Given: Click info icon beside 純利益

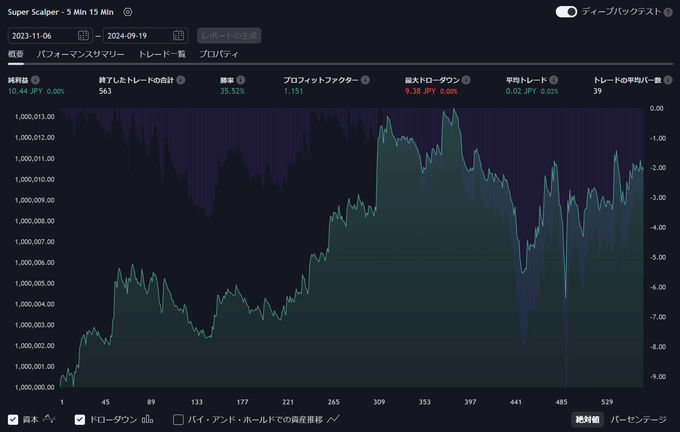Looking at the screenshot, I should click(36, 79).
